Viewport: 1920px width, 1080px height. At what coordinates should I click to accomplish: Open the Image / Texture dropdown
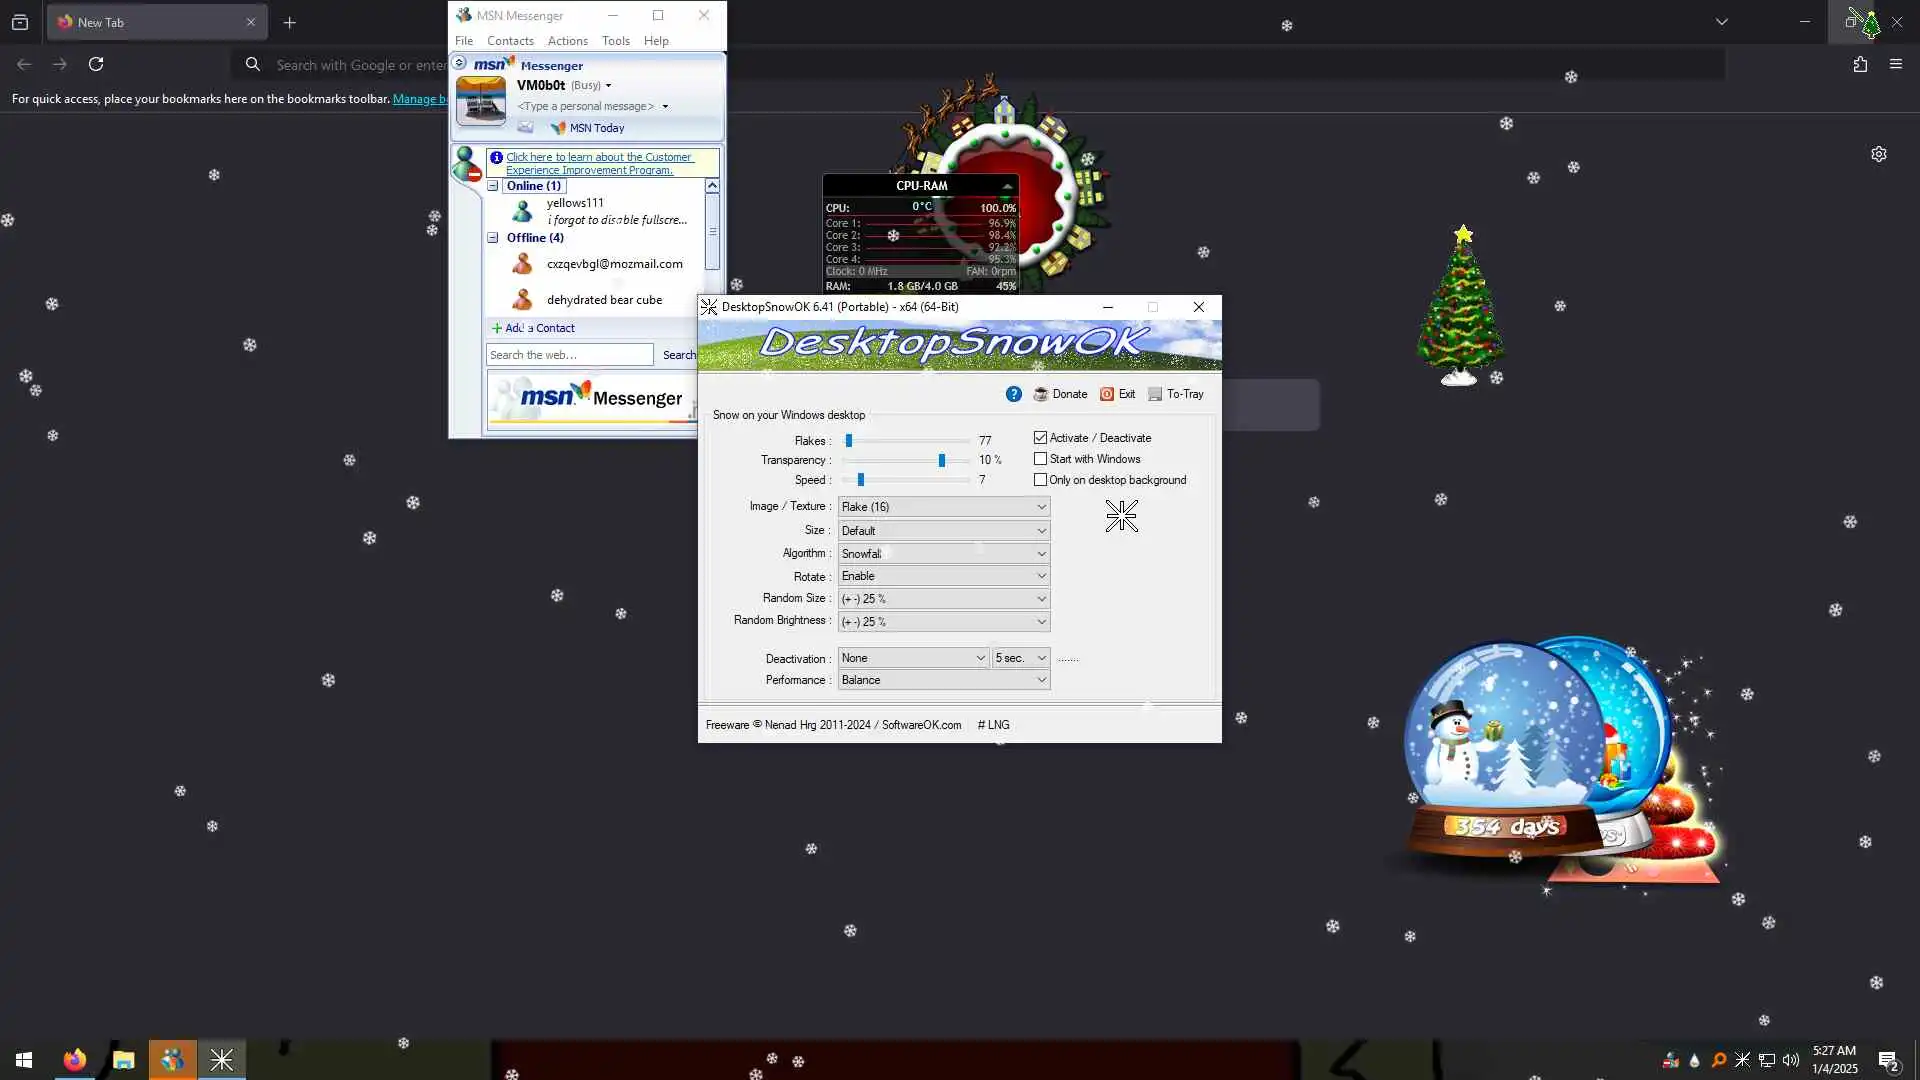click(943, 507)
